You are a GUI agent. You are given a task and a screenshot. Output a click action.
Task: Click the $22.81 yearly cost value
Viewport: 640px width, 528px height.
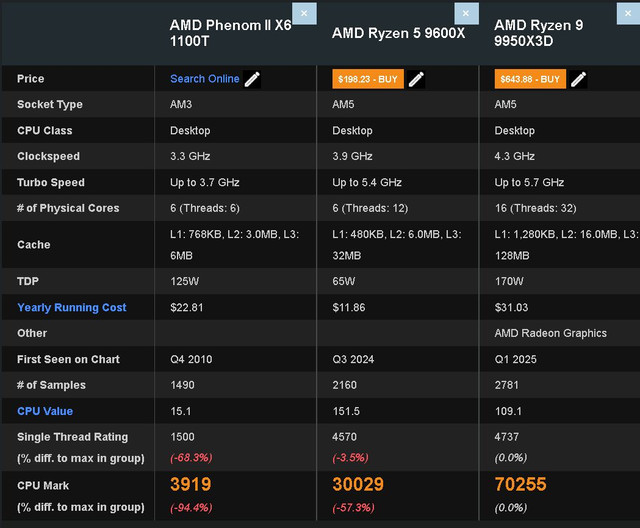187,307
